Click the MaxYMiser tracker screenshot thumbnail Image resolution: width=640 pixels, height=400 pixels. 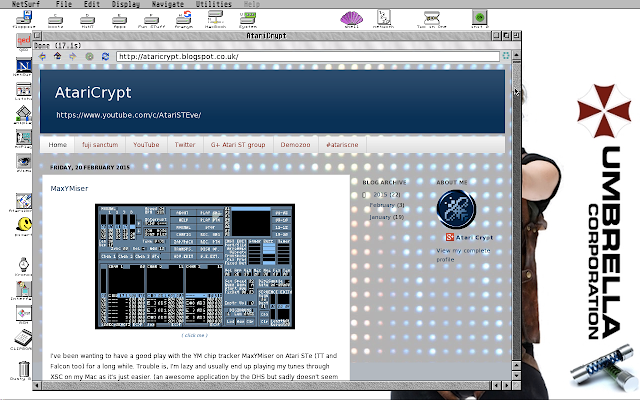click(195, 267)
